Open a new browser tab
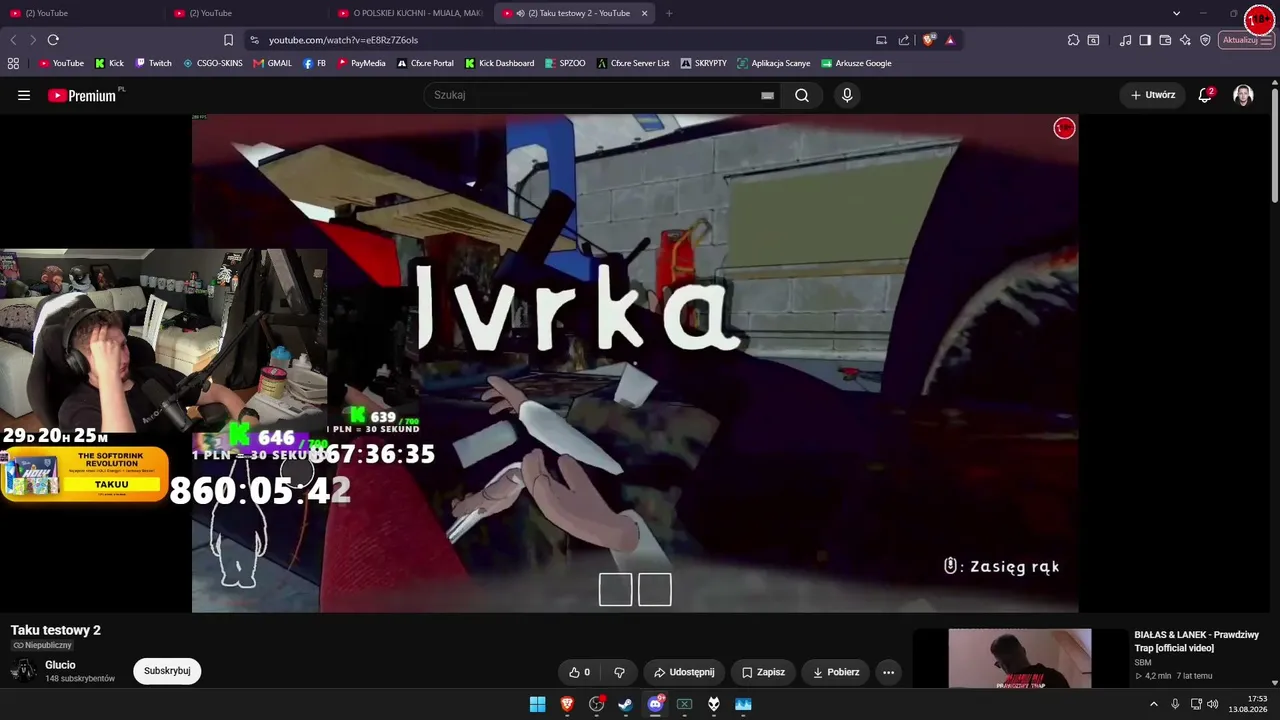The width and height of the screenshot is (1280, 720). [669, 13]
